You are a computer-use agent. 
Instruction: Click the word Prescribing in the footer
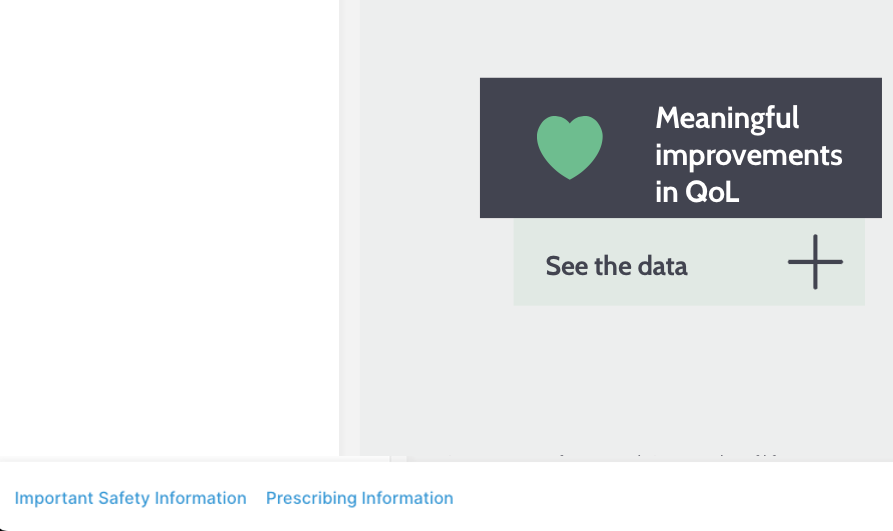[x=311, y=498]
